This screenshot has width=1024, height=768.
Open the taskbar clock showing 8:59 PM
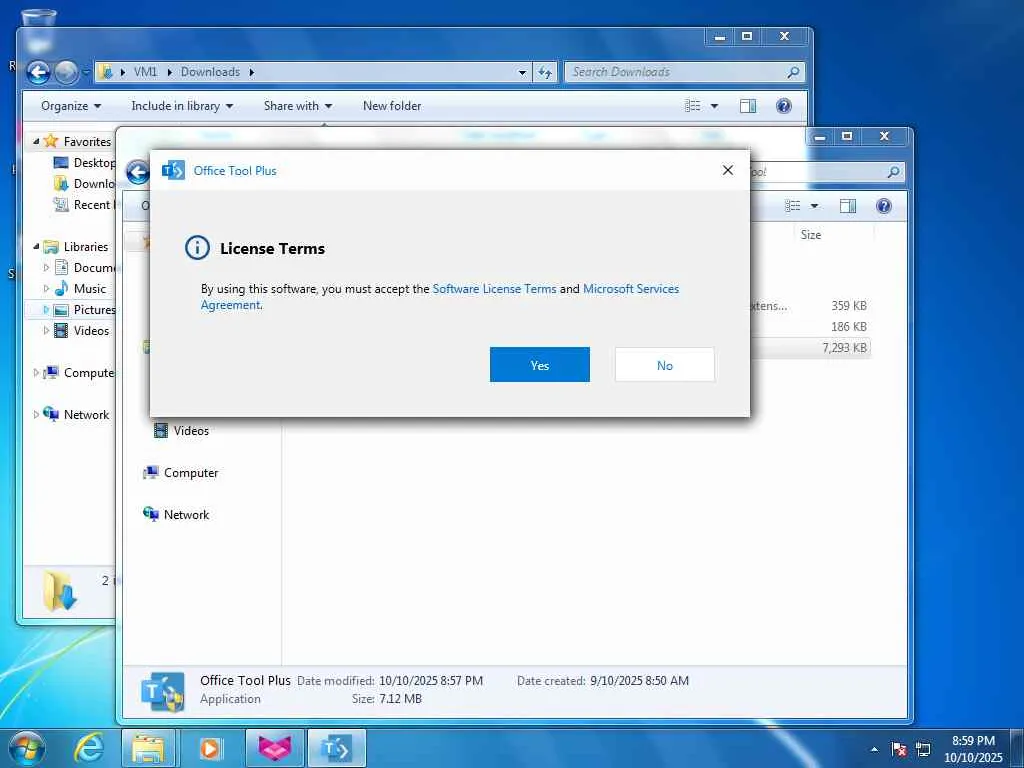(x=973, y=749)
